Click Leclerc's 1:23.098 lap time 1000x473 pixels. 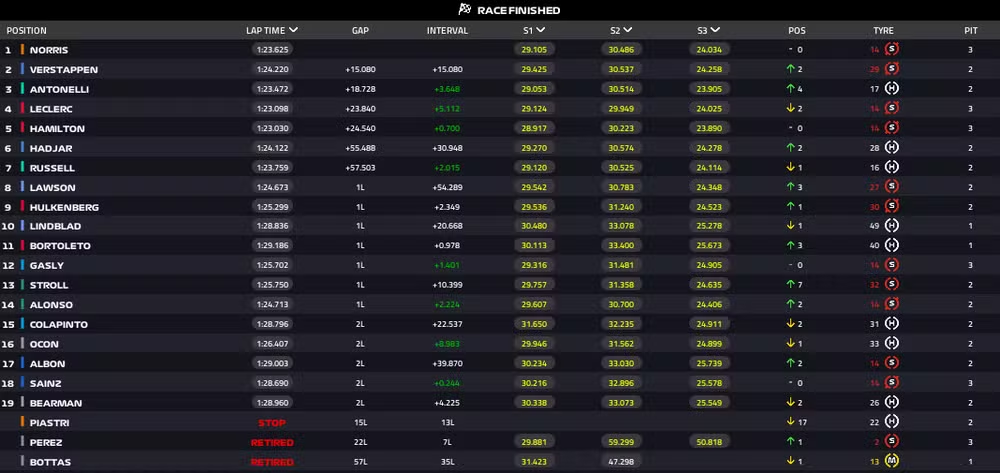coord(272,108)
